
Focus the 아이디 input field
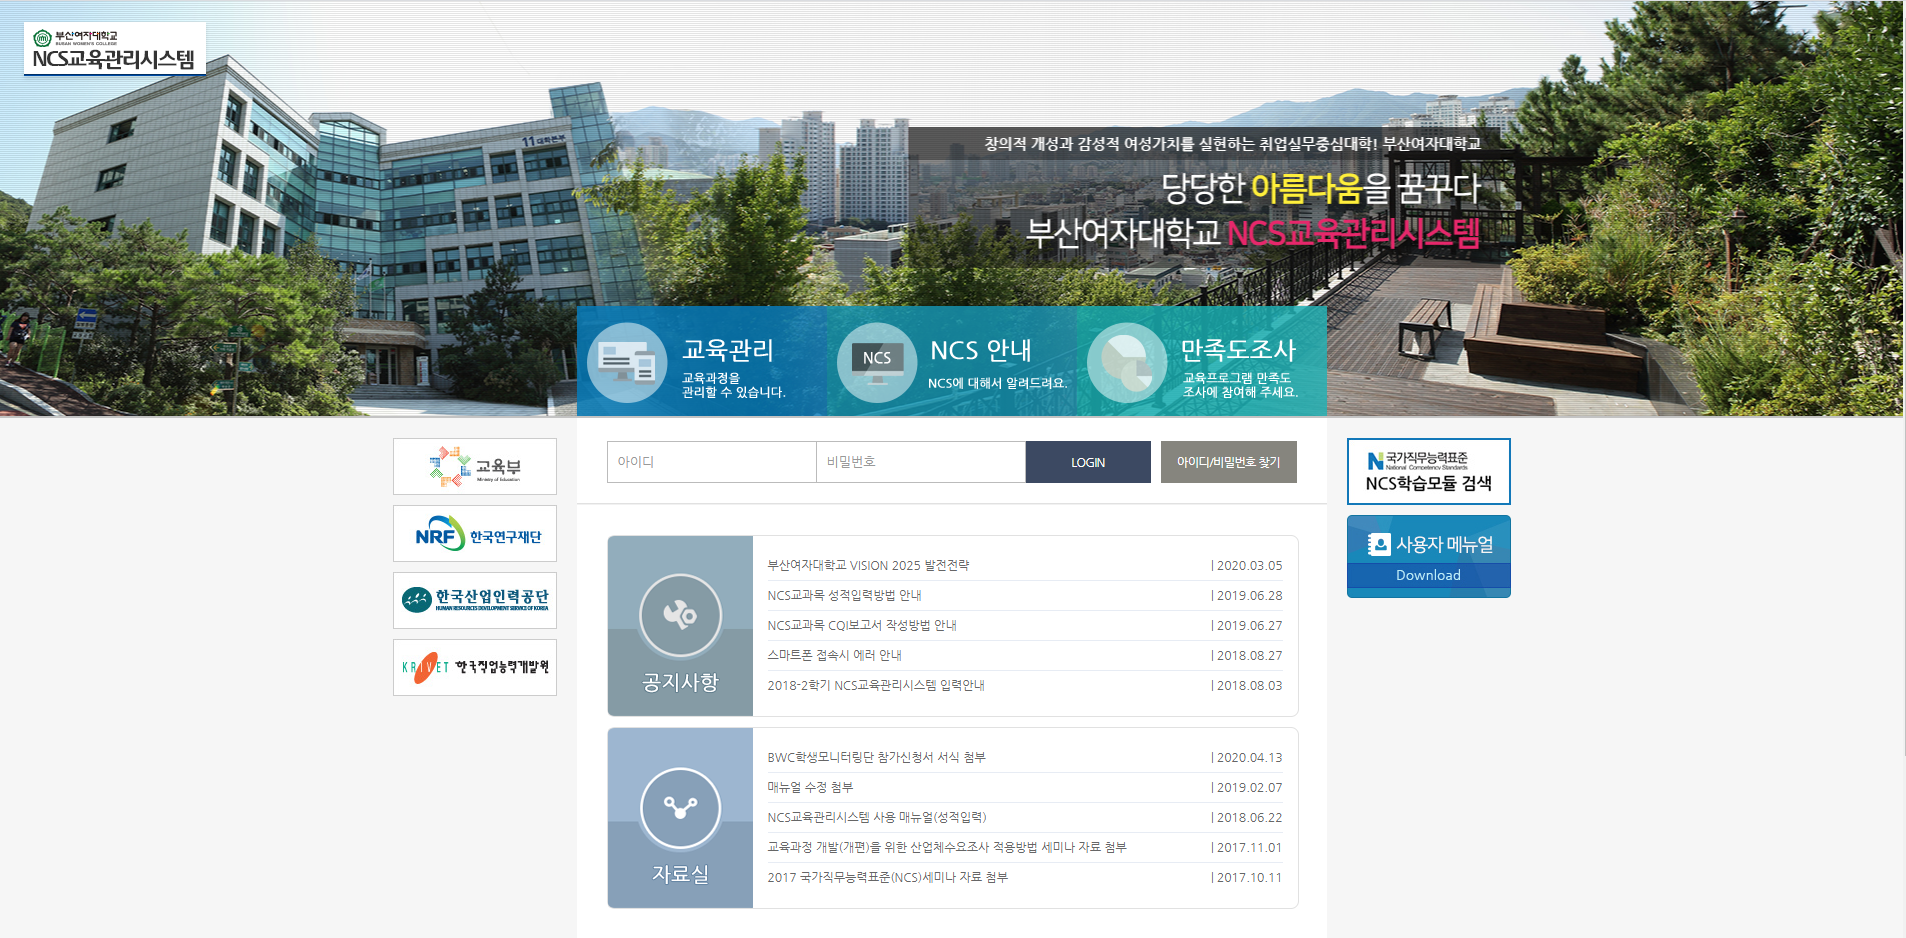[x=711, y=462]
